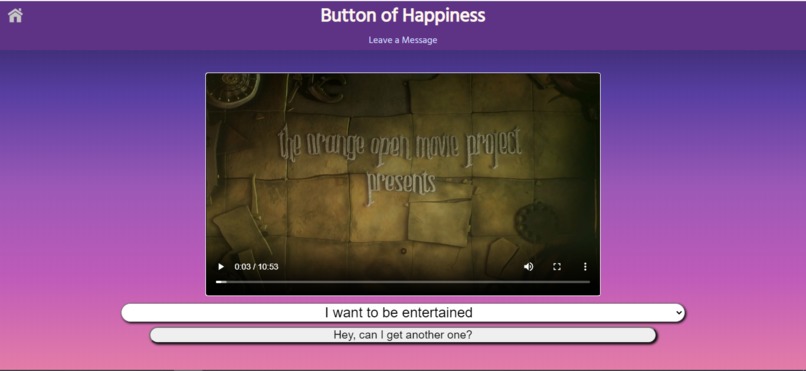Play the video
Image resolution: width=806 pixels, height=371 pixels.
click(x=221, y=267)
